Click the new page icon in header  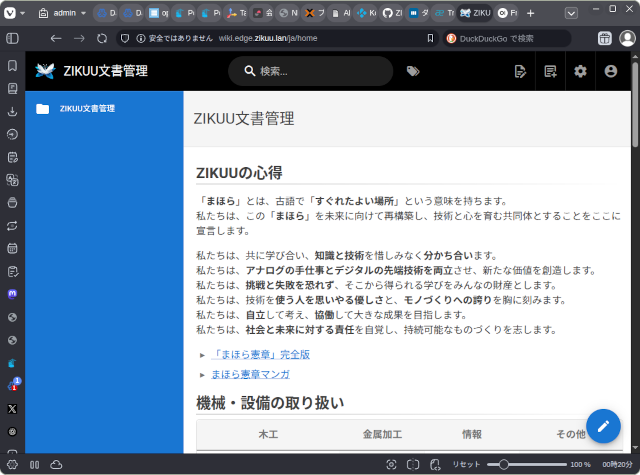pyautogui.click(x=550, y=71)
